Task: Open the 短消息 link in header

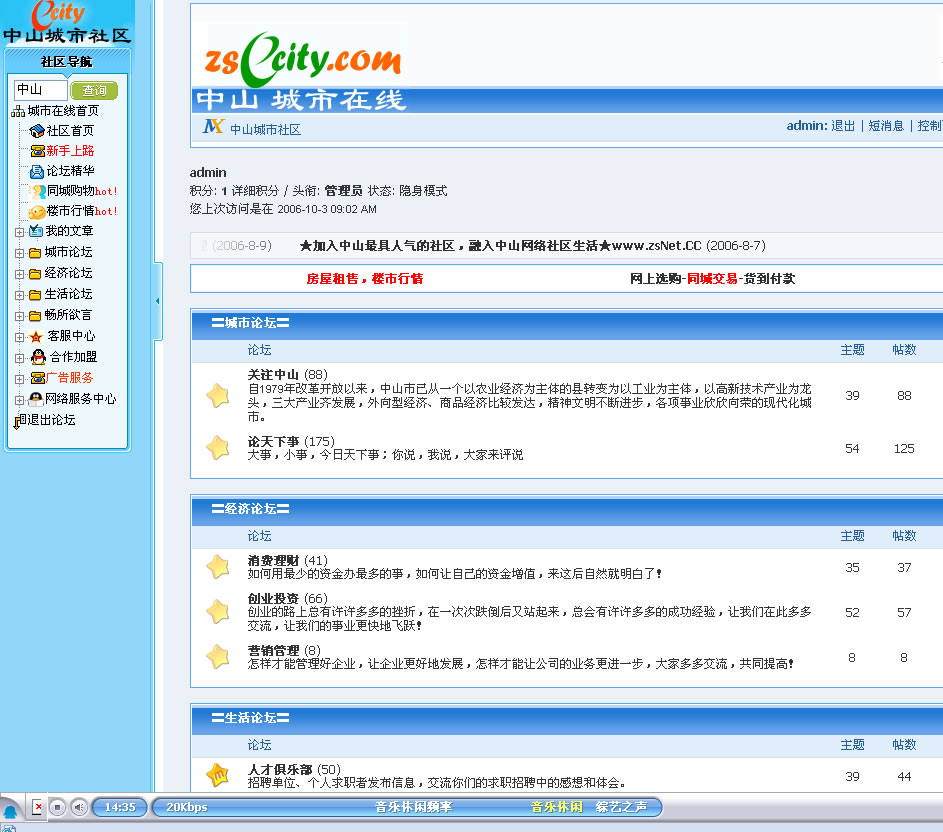Action: click(885, 126)
